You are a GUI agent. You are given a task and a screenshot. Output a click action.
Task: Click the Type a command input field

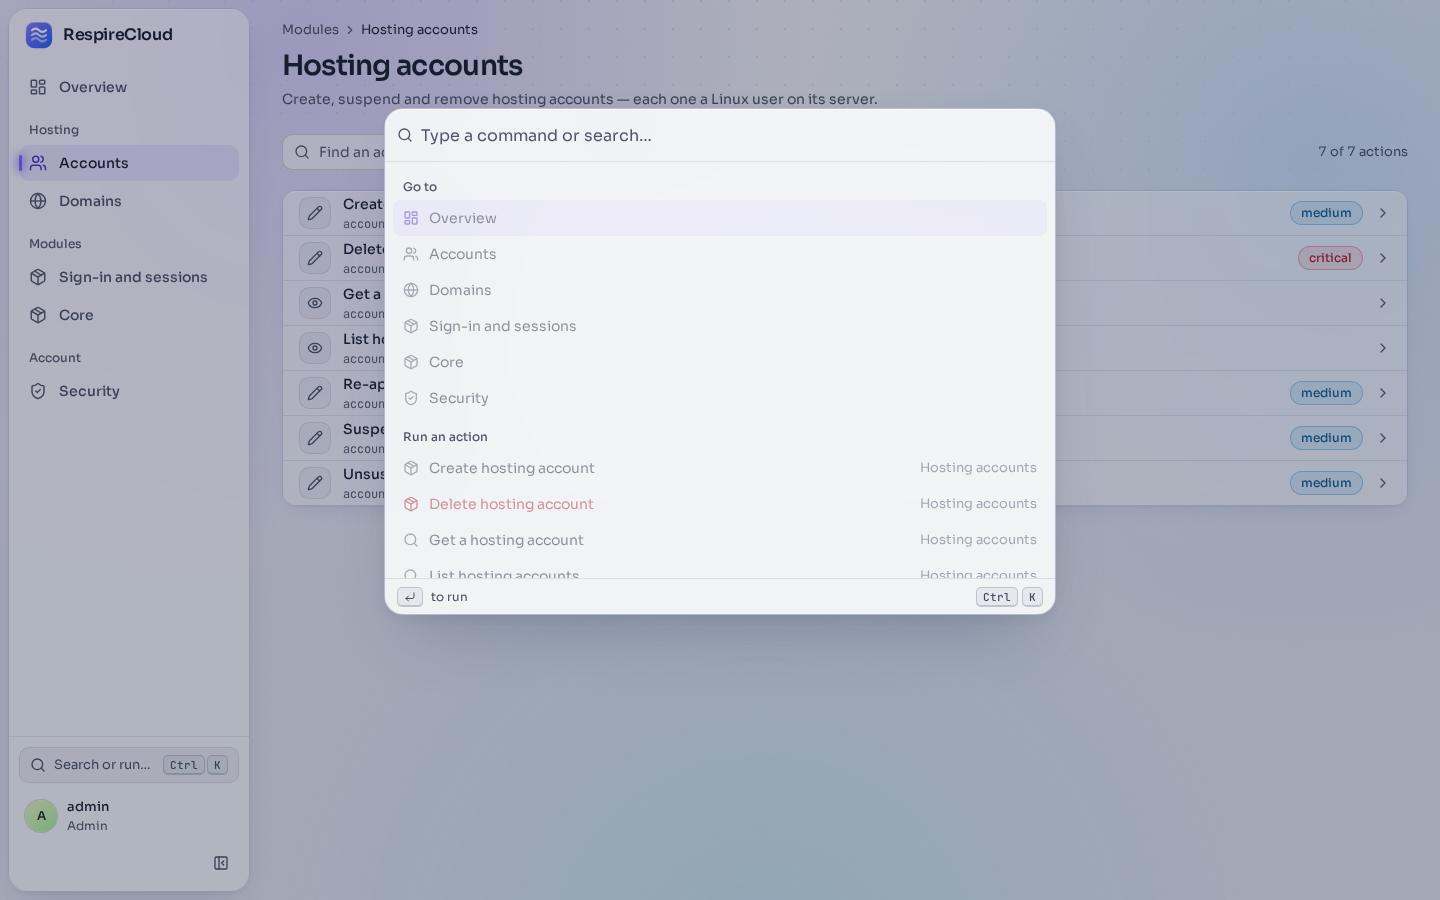(730, 136)
